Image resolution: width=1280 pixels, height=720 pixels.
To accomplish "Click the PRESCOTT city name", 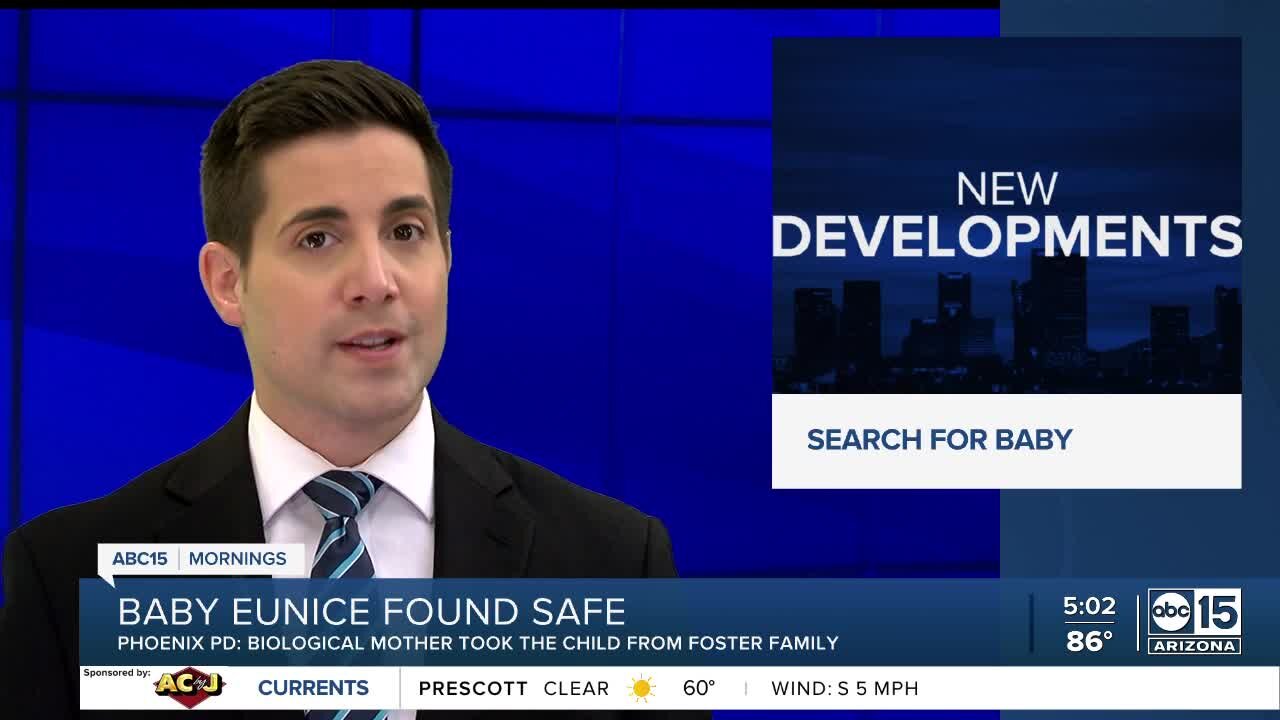I will click(x=473, y=688).
